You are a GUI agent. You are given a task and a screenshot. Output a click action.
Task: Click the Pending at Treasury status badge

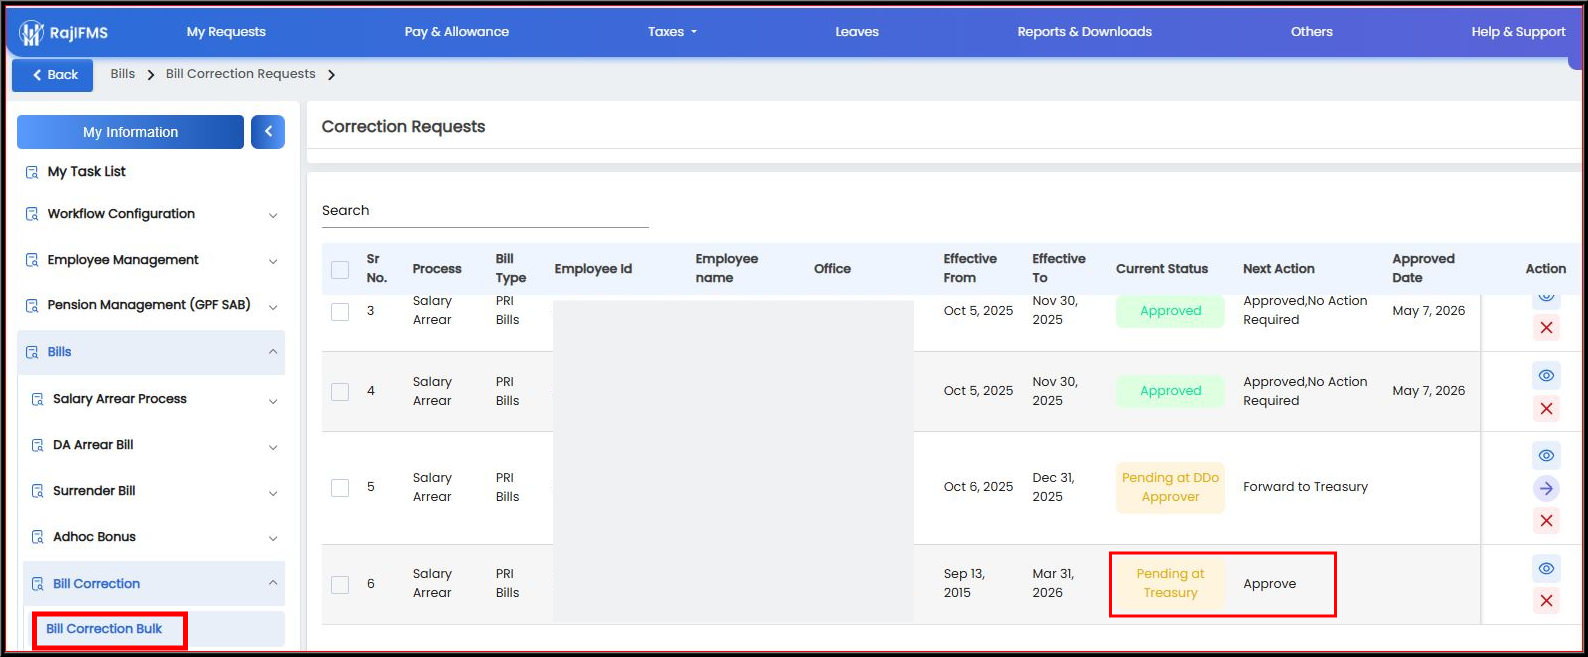pos(1170,583)
